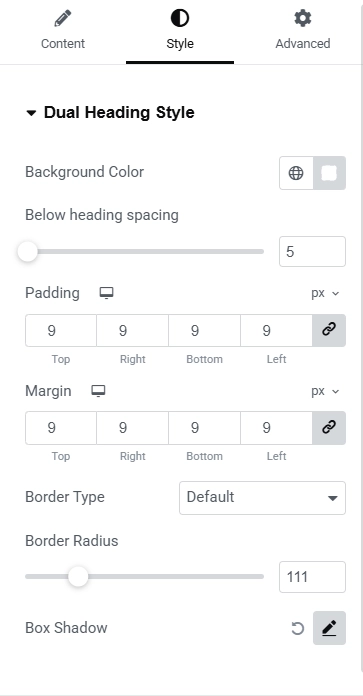
Task: Click the Below heading spacing value field
Action: coord(312,252)
